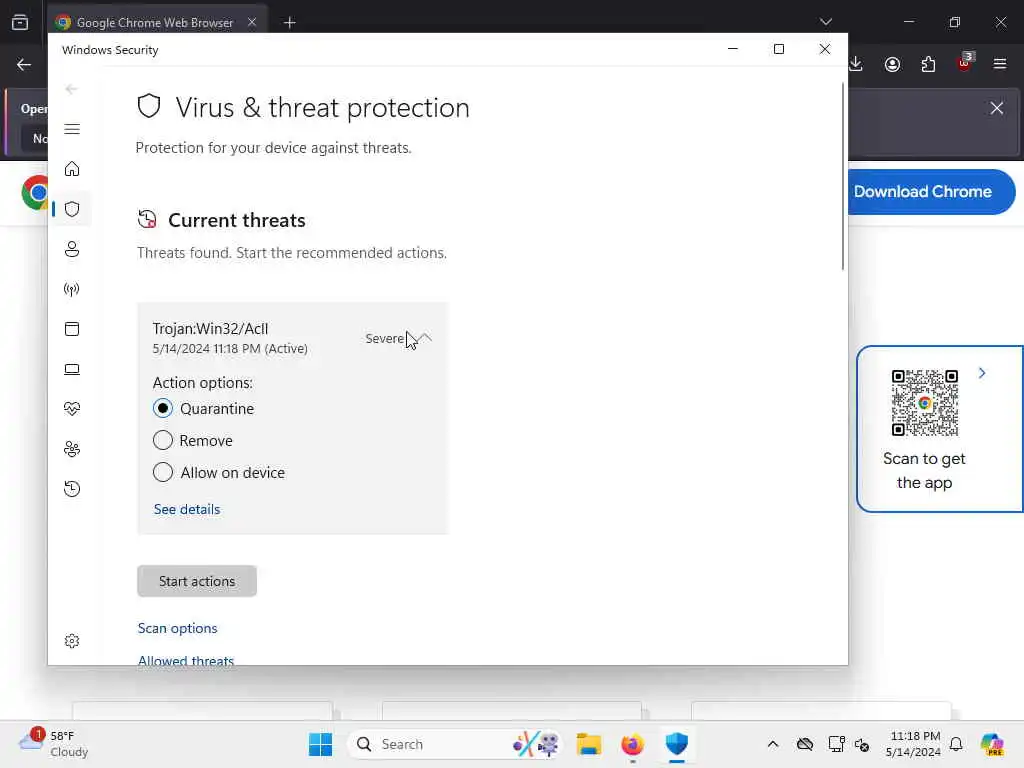Viewport: 1024px width, 768px height.
Task: Open browser account profile icon
Action: click(892, 64)
